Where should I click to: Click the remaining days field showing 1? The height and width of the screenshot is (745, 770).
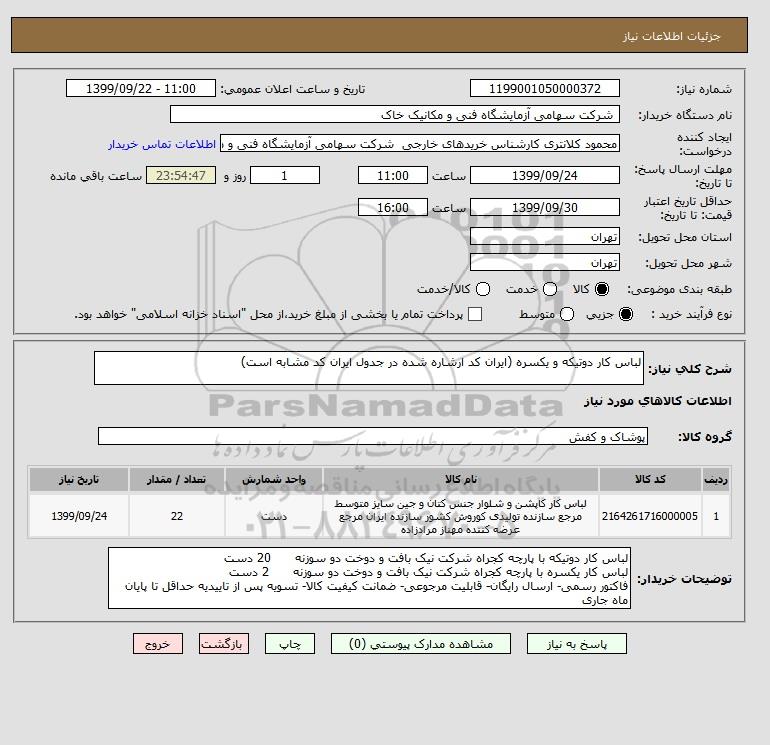tap(285, 175)
